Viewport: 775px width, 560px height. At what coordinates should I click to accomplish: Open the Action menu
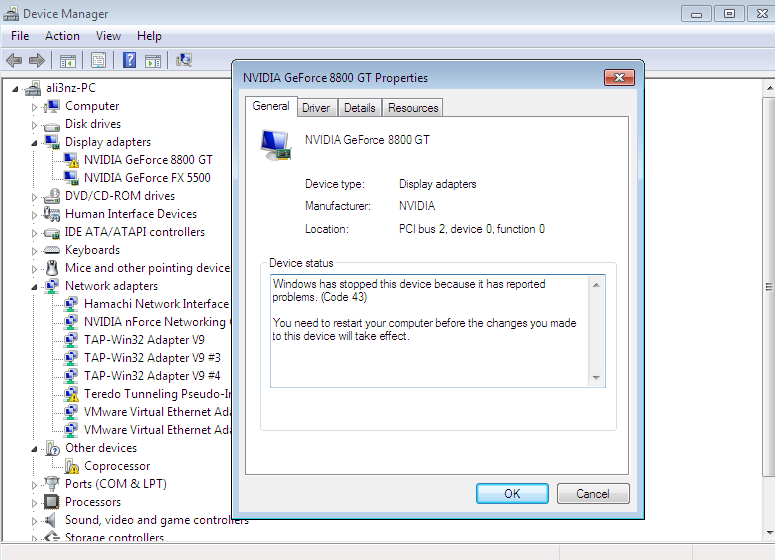pos(62,36)
